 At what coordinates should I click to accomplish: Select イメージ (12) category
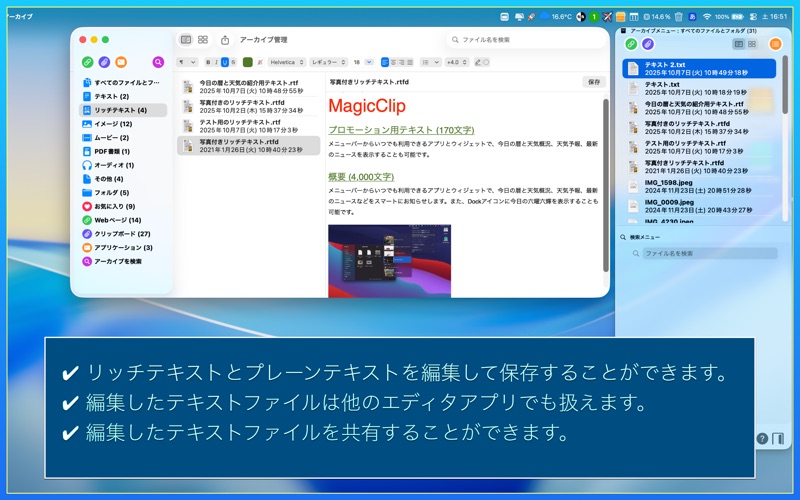[123, 123]
